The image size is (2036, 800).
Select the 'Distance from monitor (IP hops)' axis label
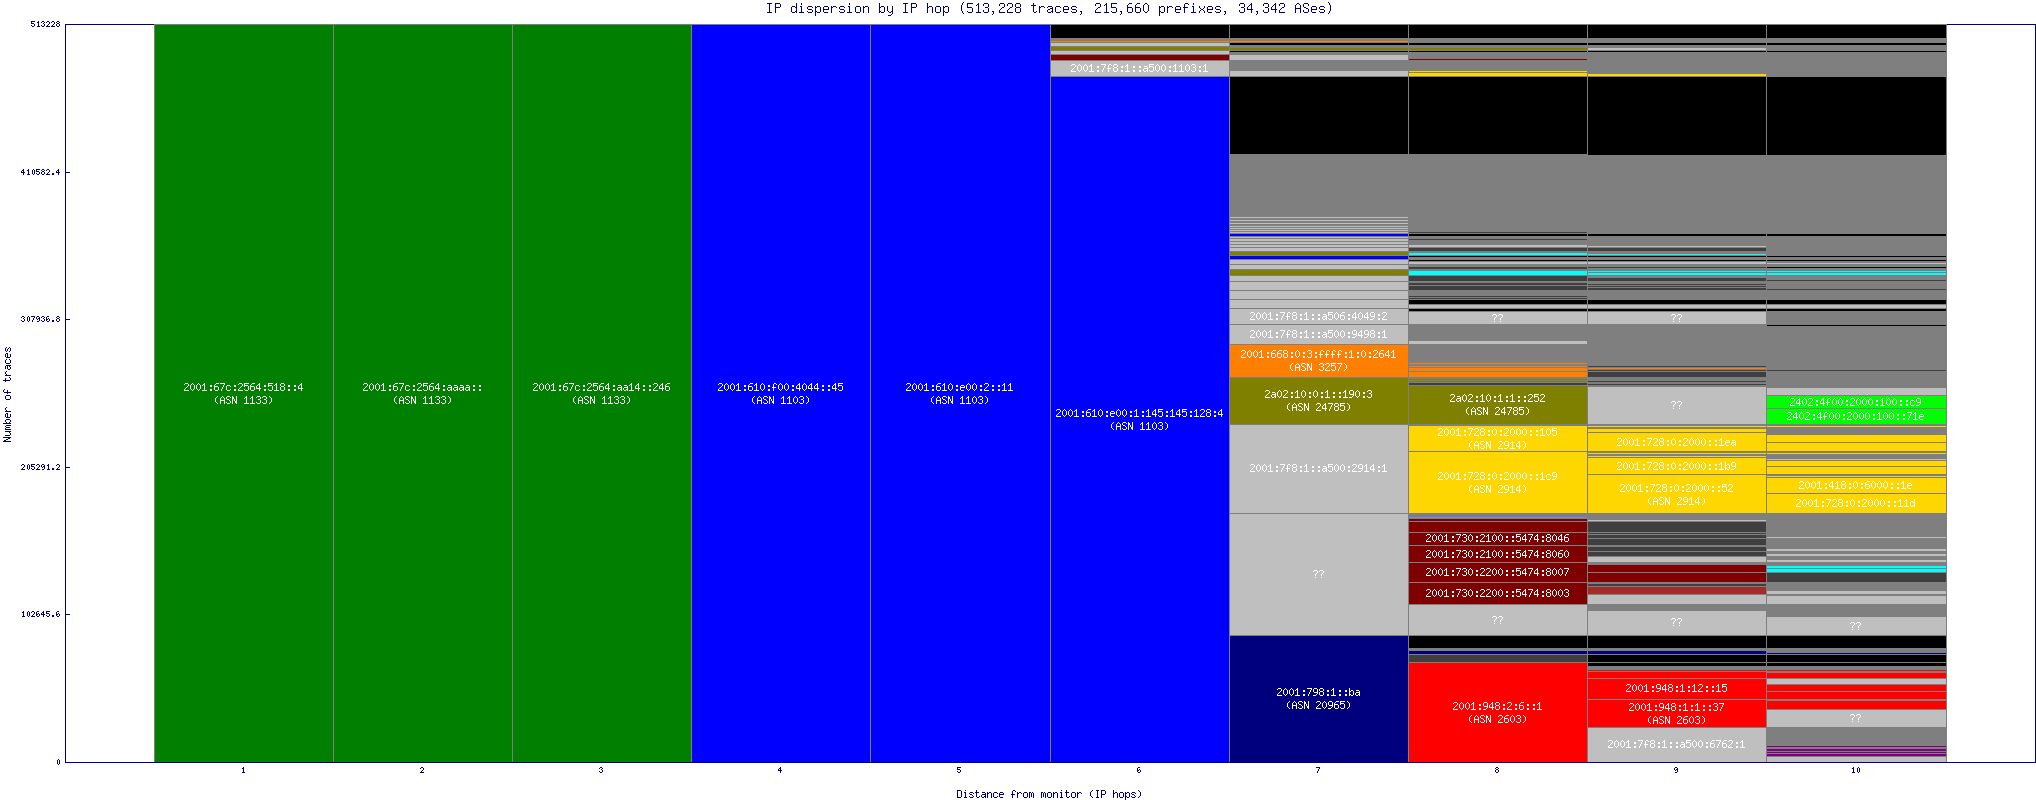point(1048,794)
